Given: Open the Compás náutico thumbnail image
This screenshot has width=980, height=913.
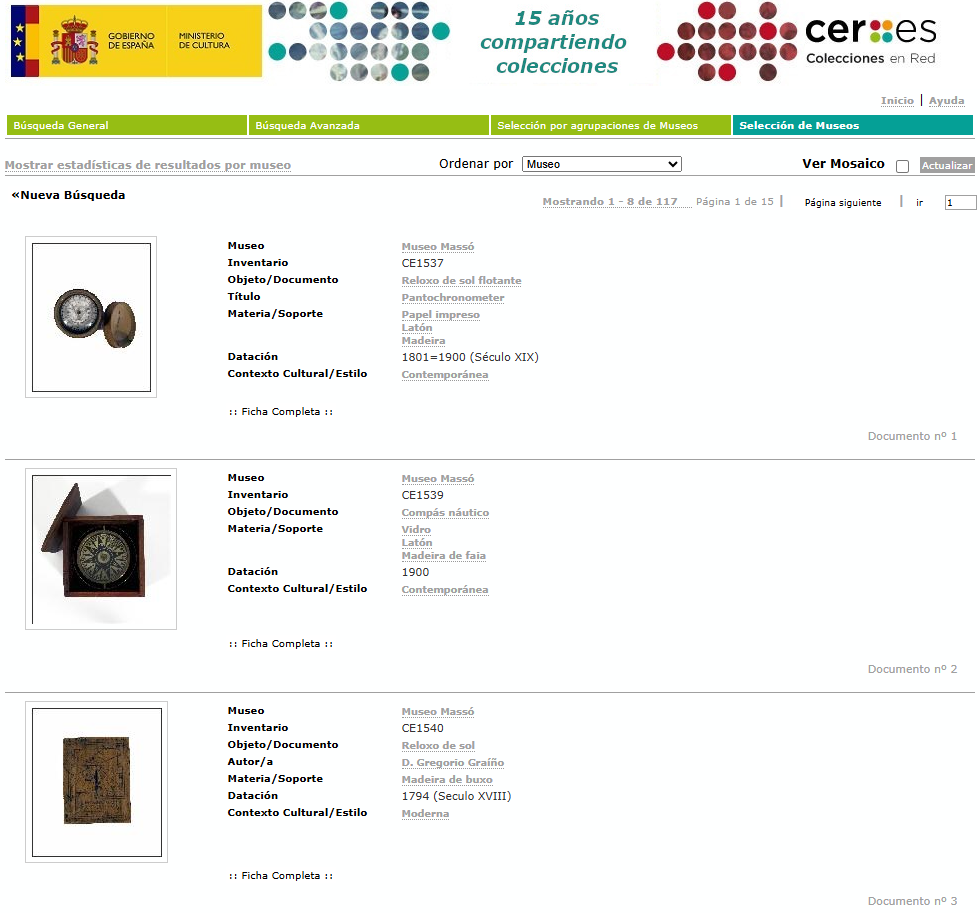Looking at the screenshot, I should tap(100, 548).
